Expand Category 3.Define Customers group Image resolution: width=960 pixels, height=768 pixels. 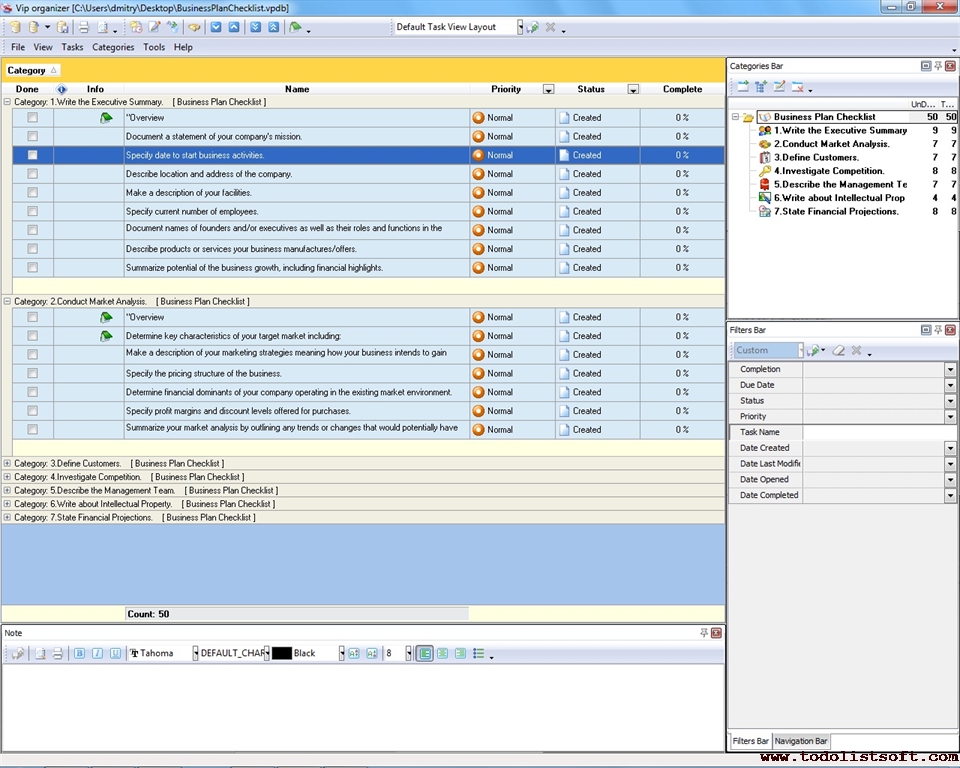click(x=8, y=463)
